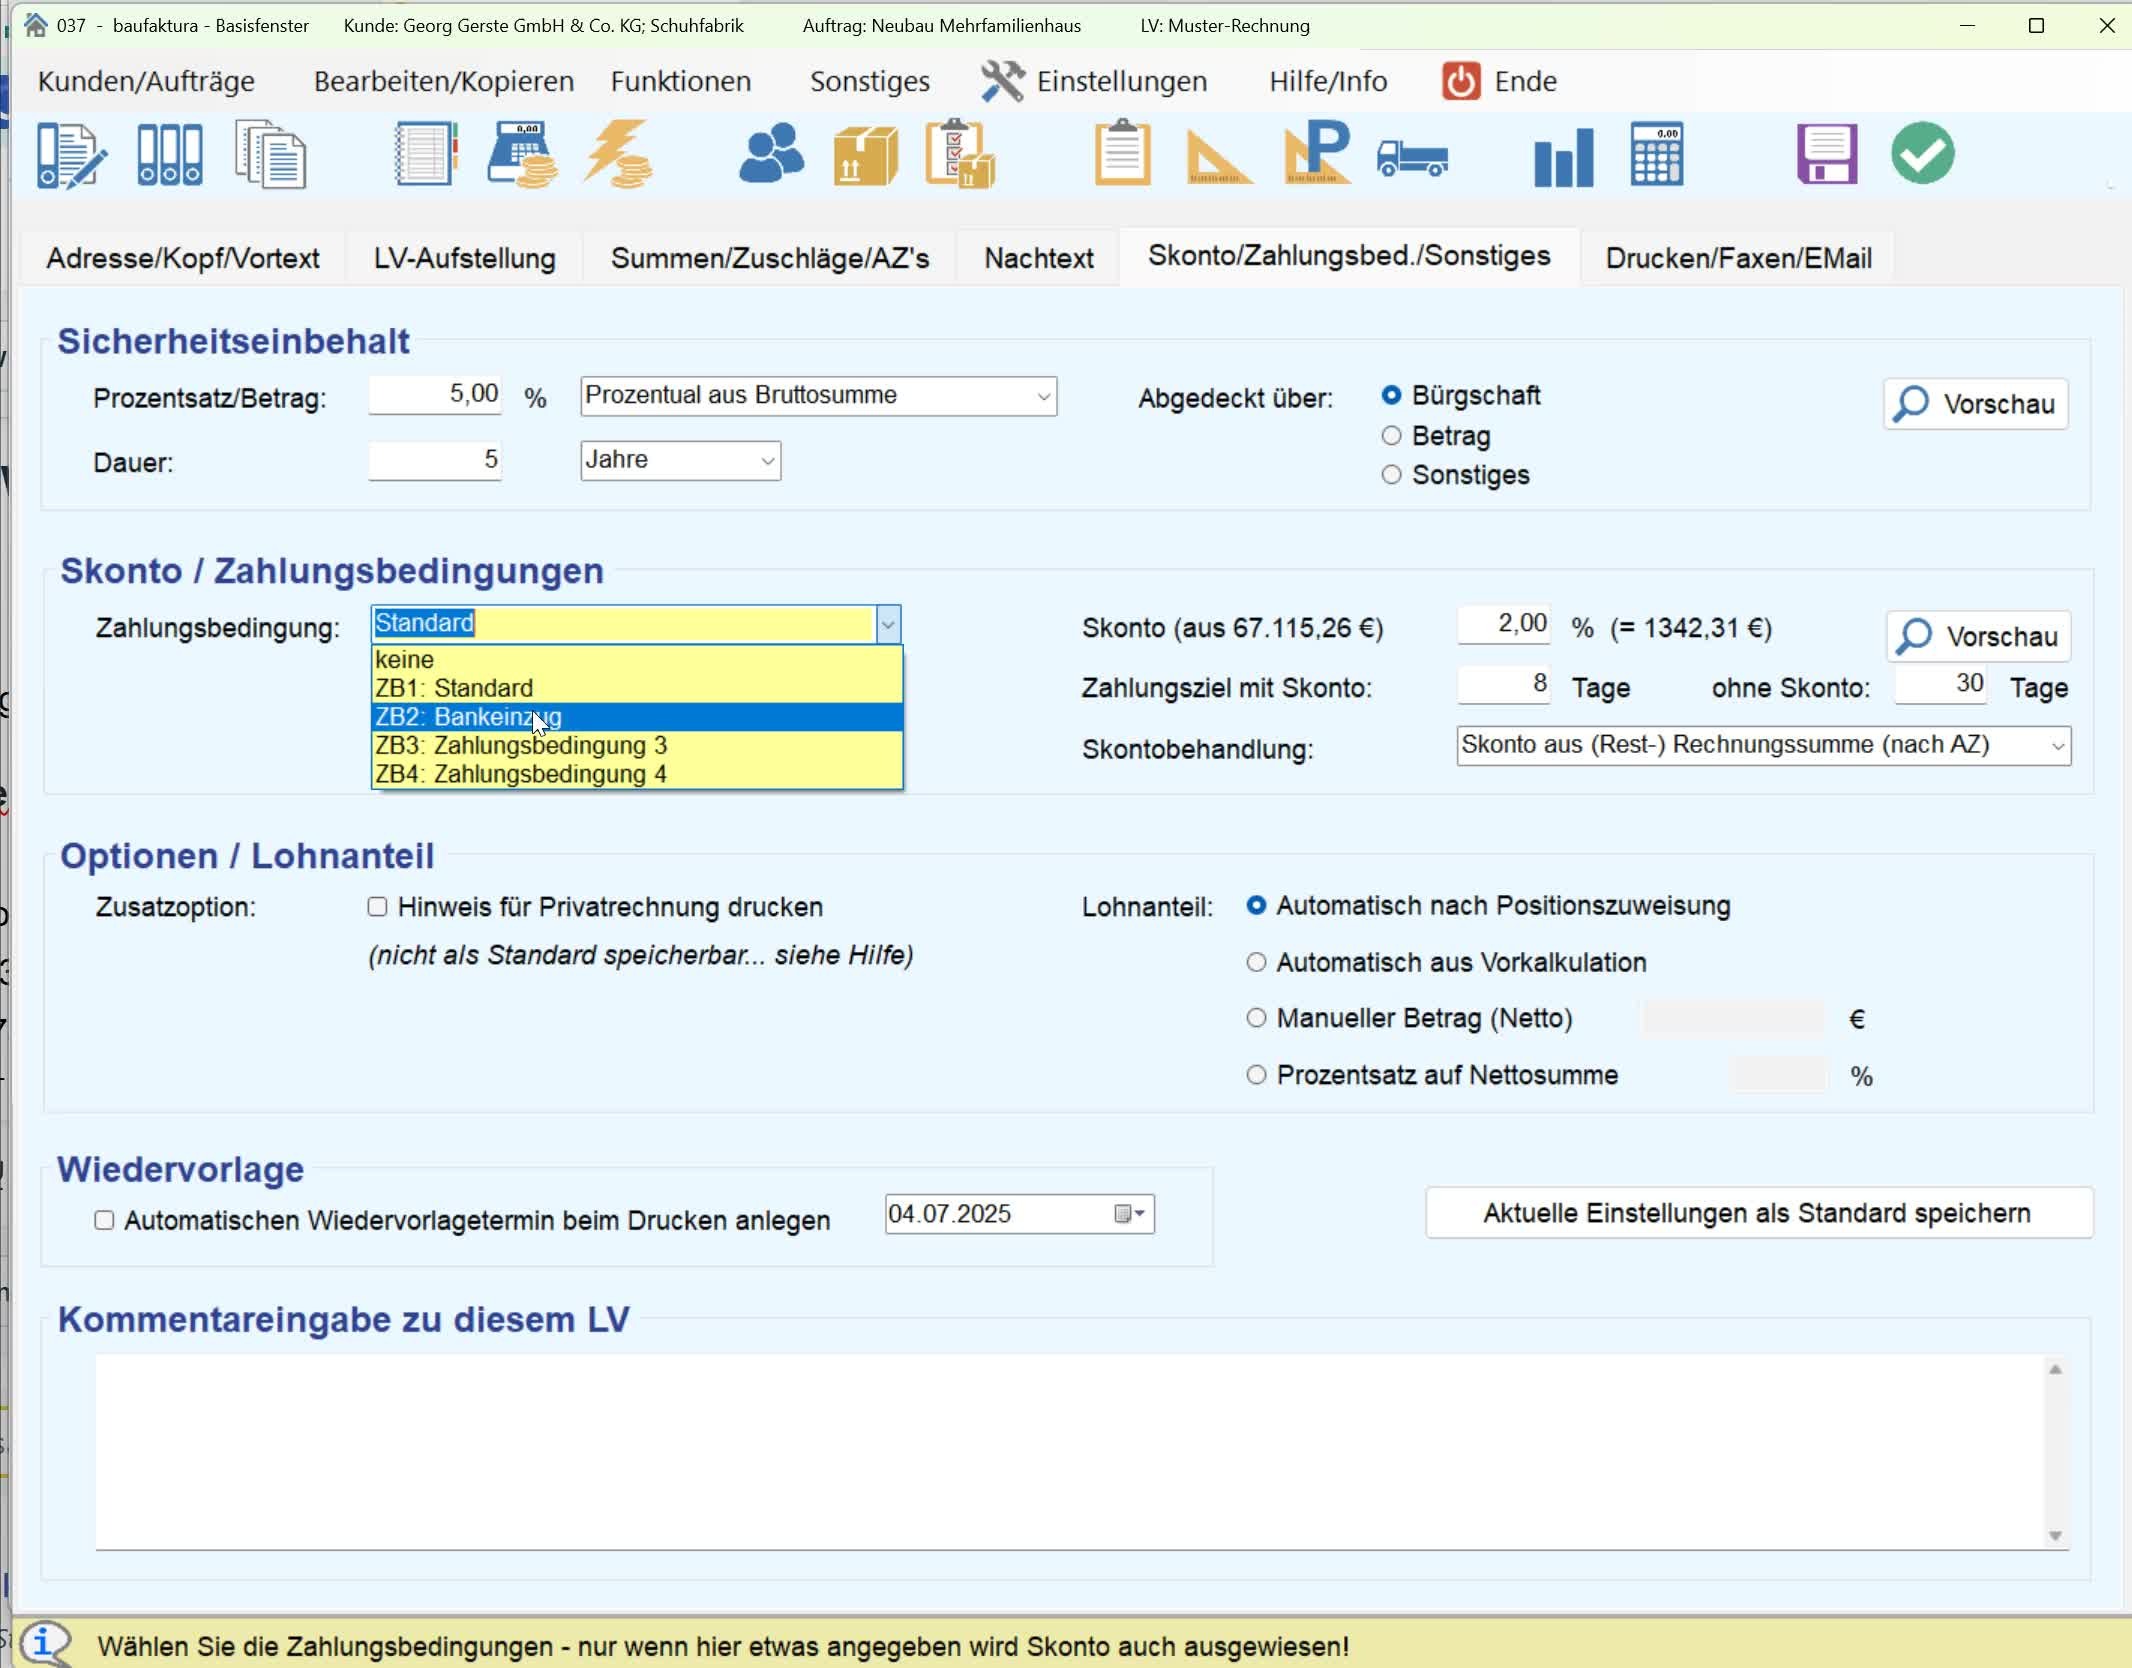Click the cardboard box materials icon
The image size is (2132, 1668).
point(865,156)
